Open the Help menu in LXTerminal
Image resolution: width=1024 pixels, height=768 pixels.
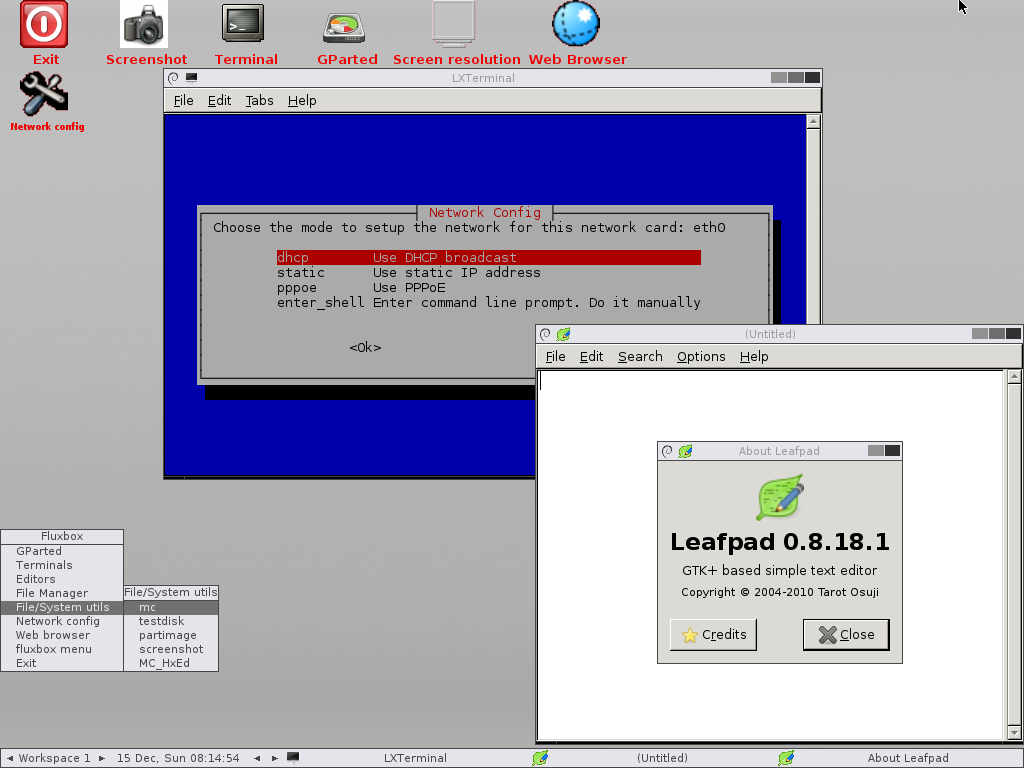coord(302,101)
